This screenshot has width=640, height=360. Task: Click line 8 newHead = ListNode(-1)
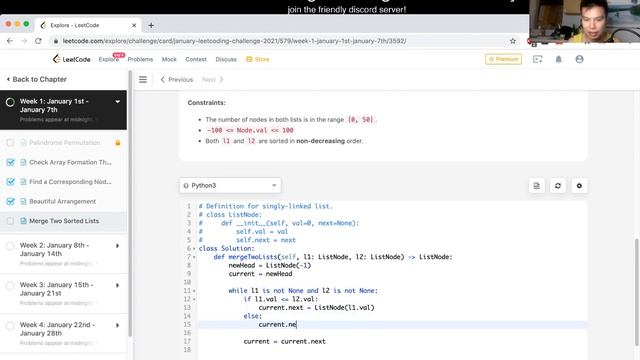(270, 265)
